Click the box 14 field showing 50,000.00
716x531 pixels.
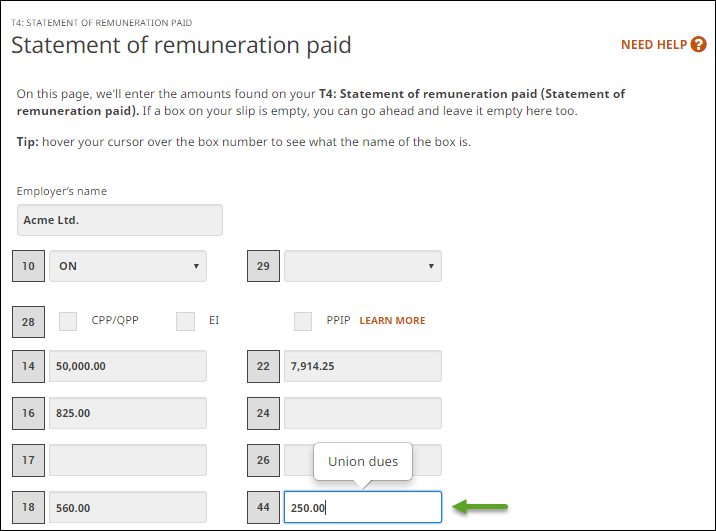(x=128, y=366)
